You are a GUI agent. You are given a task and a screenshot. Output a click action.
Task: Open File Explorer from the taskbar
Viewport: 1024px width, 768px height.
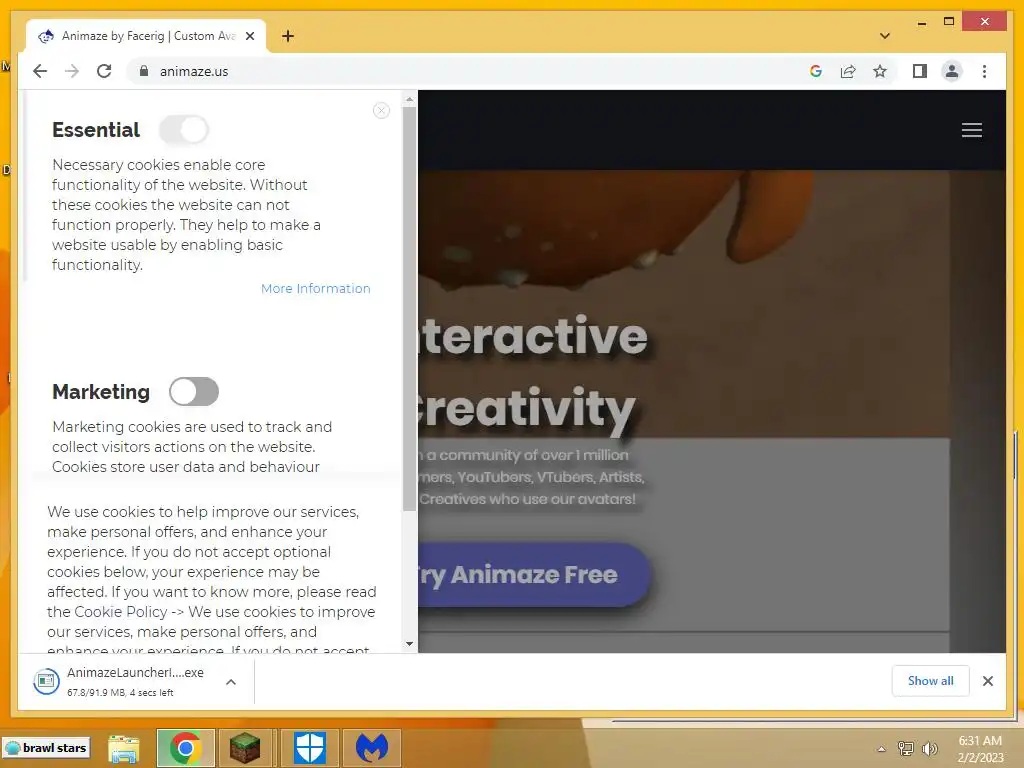pos(123,748)
